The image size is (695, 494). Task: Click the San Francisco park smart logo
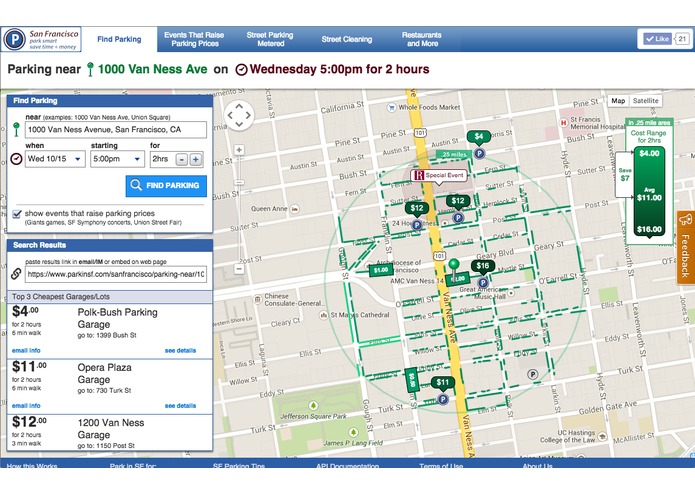pos(41,39)
